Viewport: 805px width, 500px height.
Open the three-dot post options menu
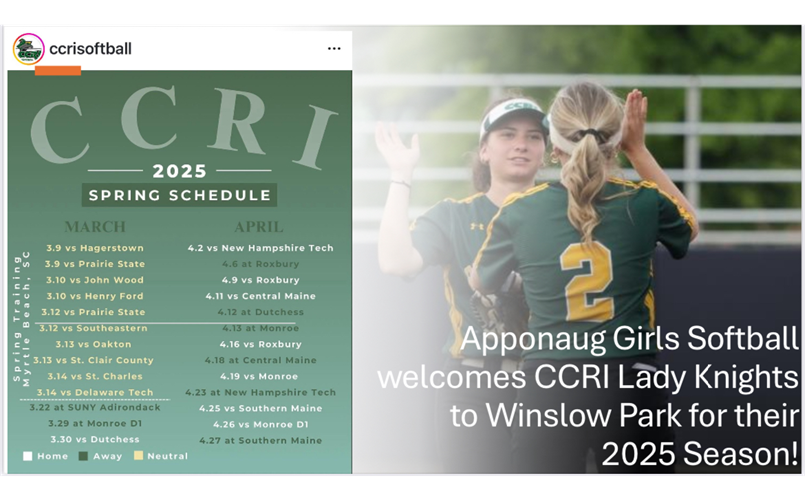334,49
